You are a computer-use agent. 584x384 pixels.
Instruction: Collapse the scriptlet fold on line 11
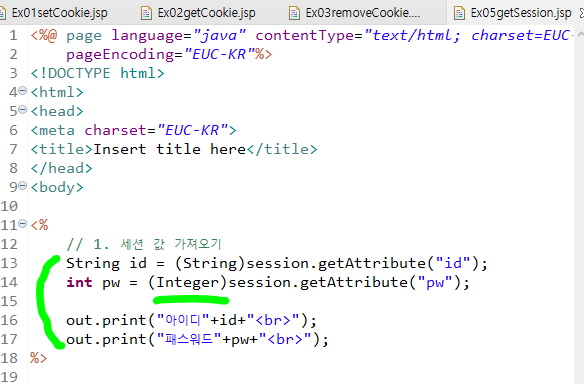point(23,223)
